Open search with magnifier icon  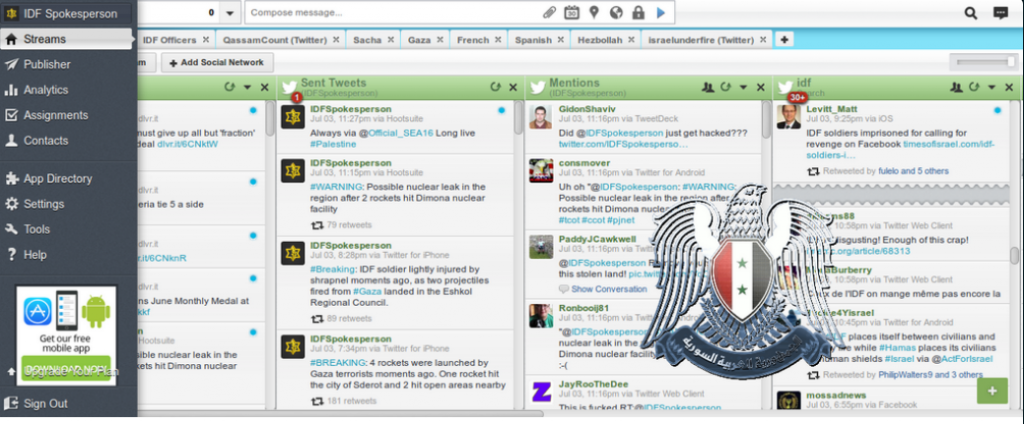point(971,12)
